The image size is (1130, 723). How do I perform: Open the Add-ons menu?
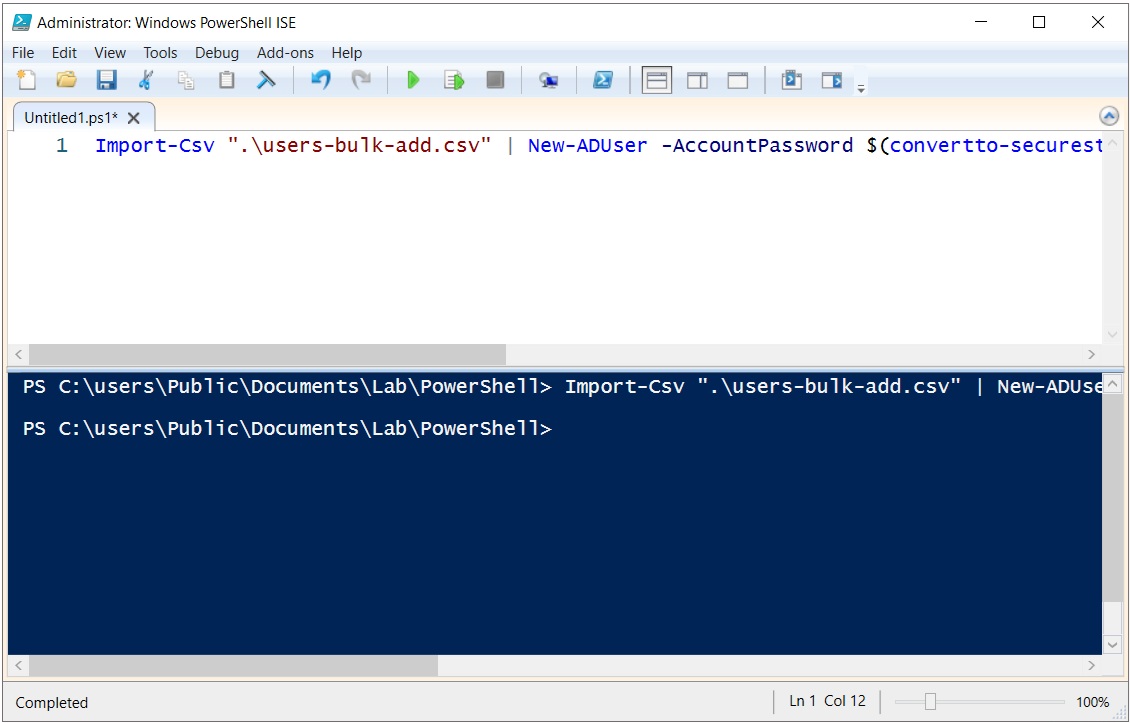coord(285,53)
